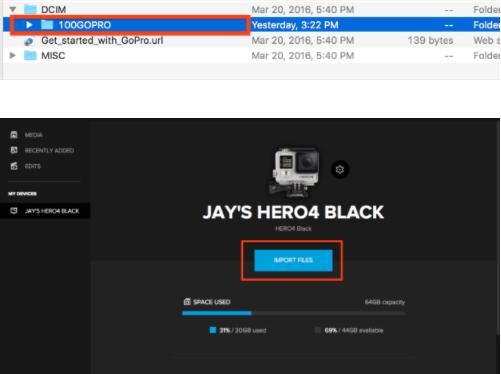Select the 100GOPRO folder name
The image size is (501, 374).
(x=85, y=25)
